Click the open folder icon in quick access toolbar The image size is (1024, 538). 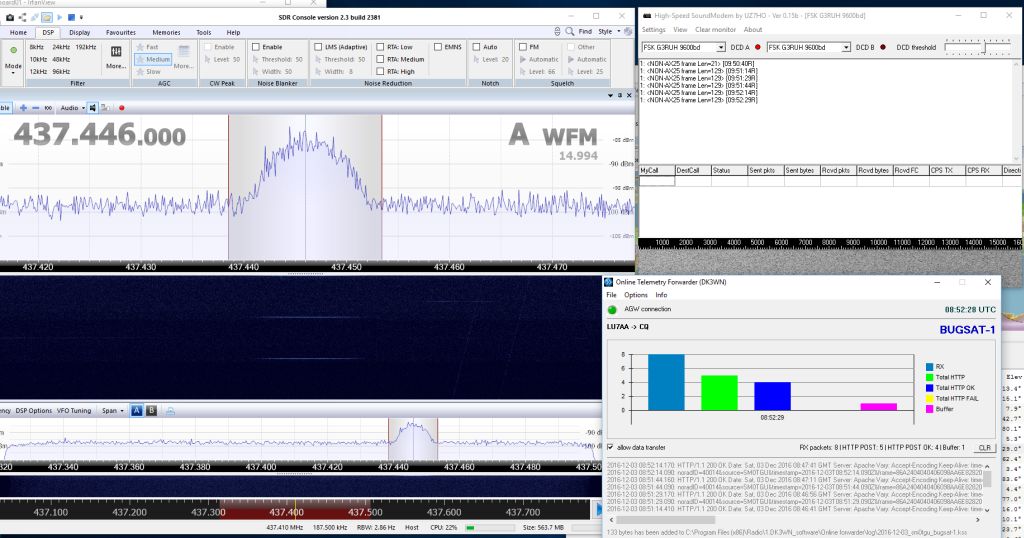(47, 17)
